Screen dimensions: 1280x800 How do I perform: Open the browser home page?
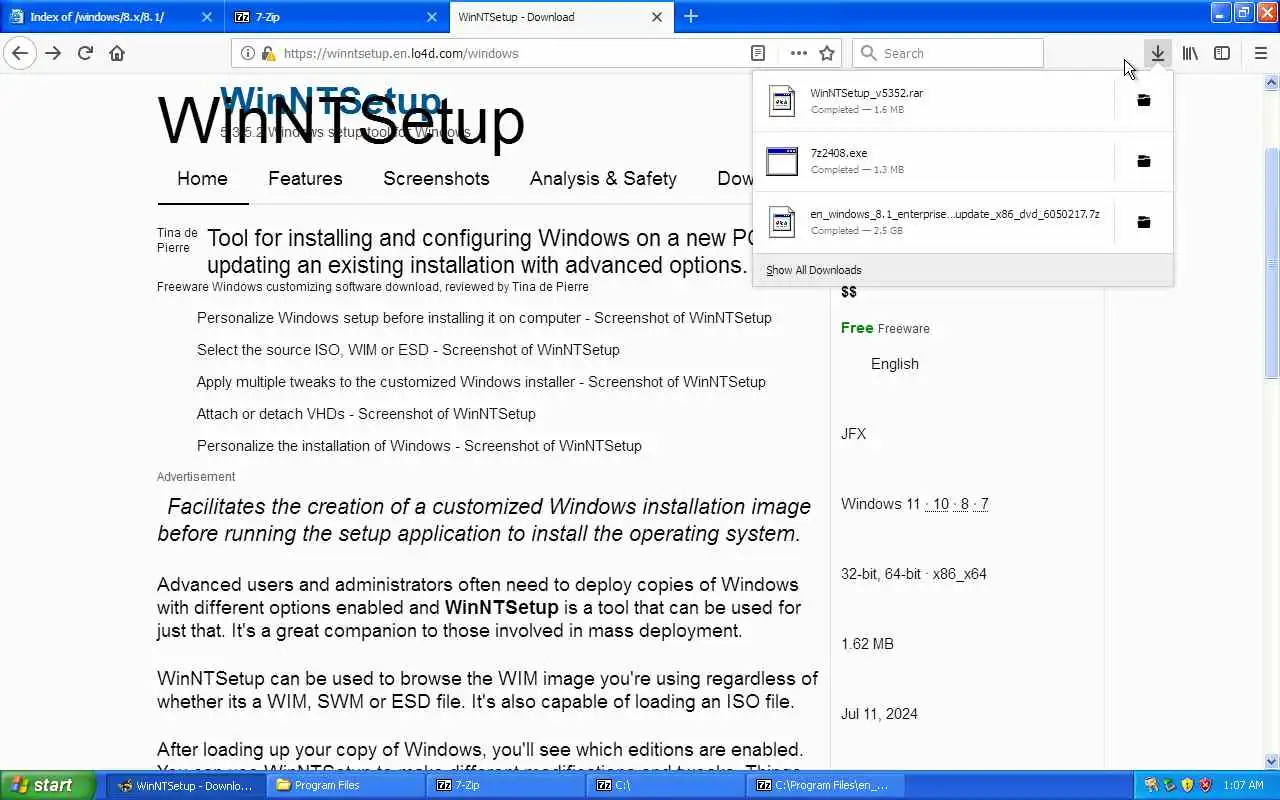(x=117, y=53)
